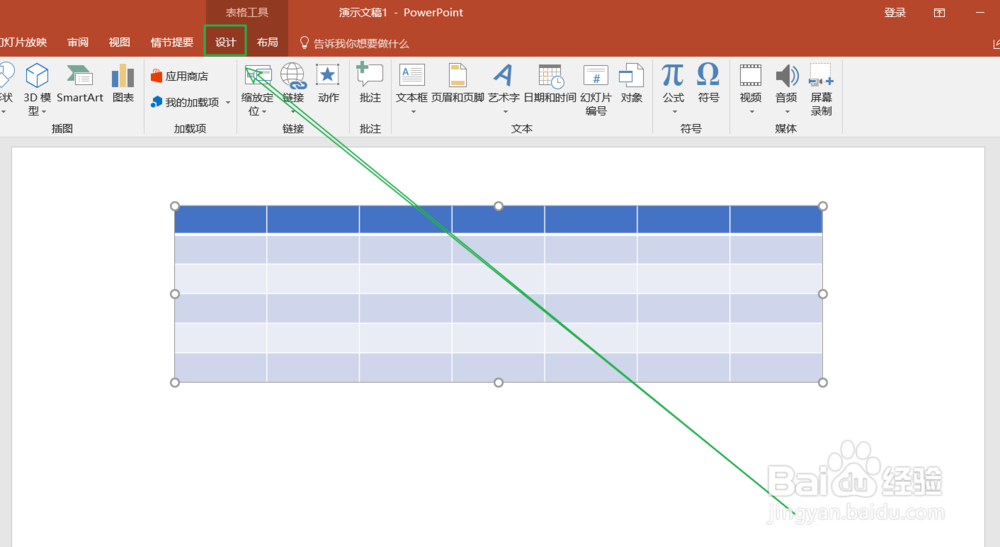Switch to the View (视图) tab
The image size is (1000, 547).
point(119,42)
